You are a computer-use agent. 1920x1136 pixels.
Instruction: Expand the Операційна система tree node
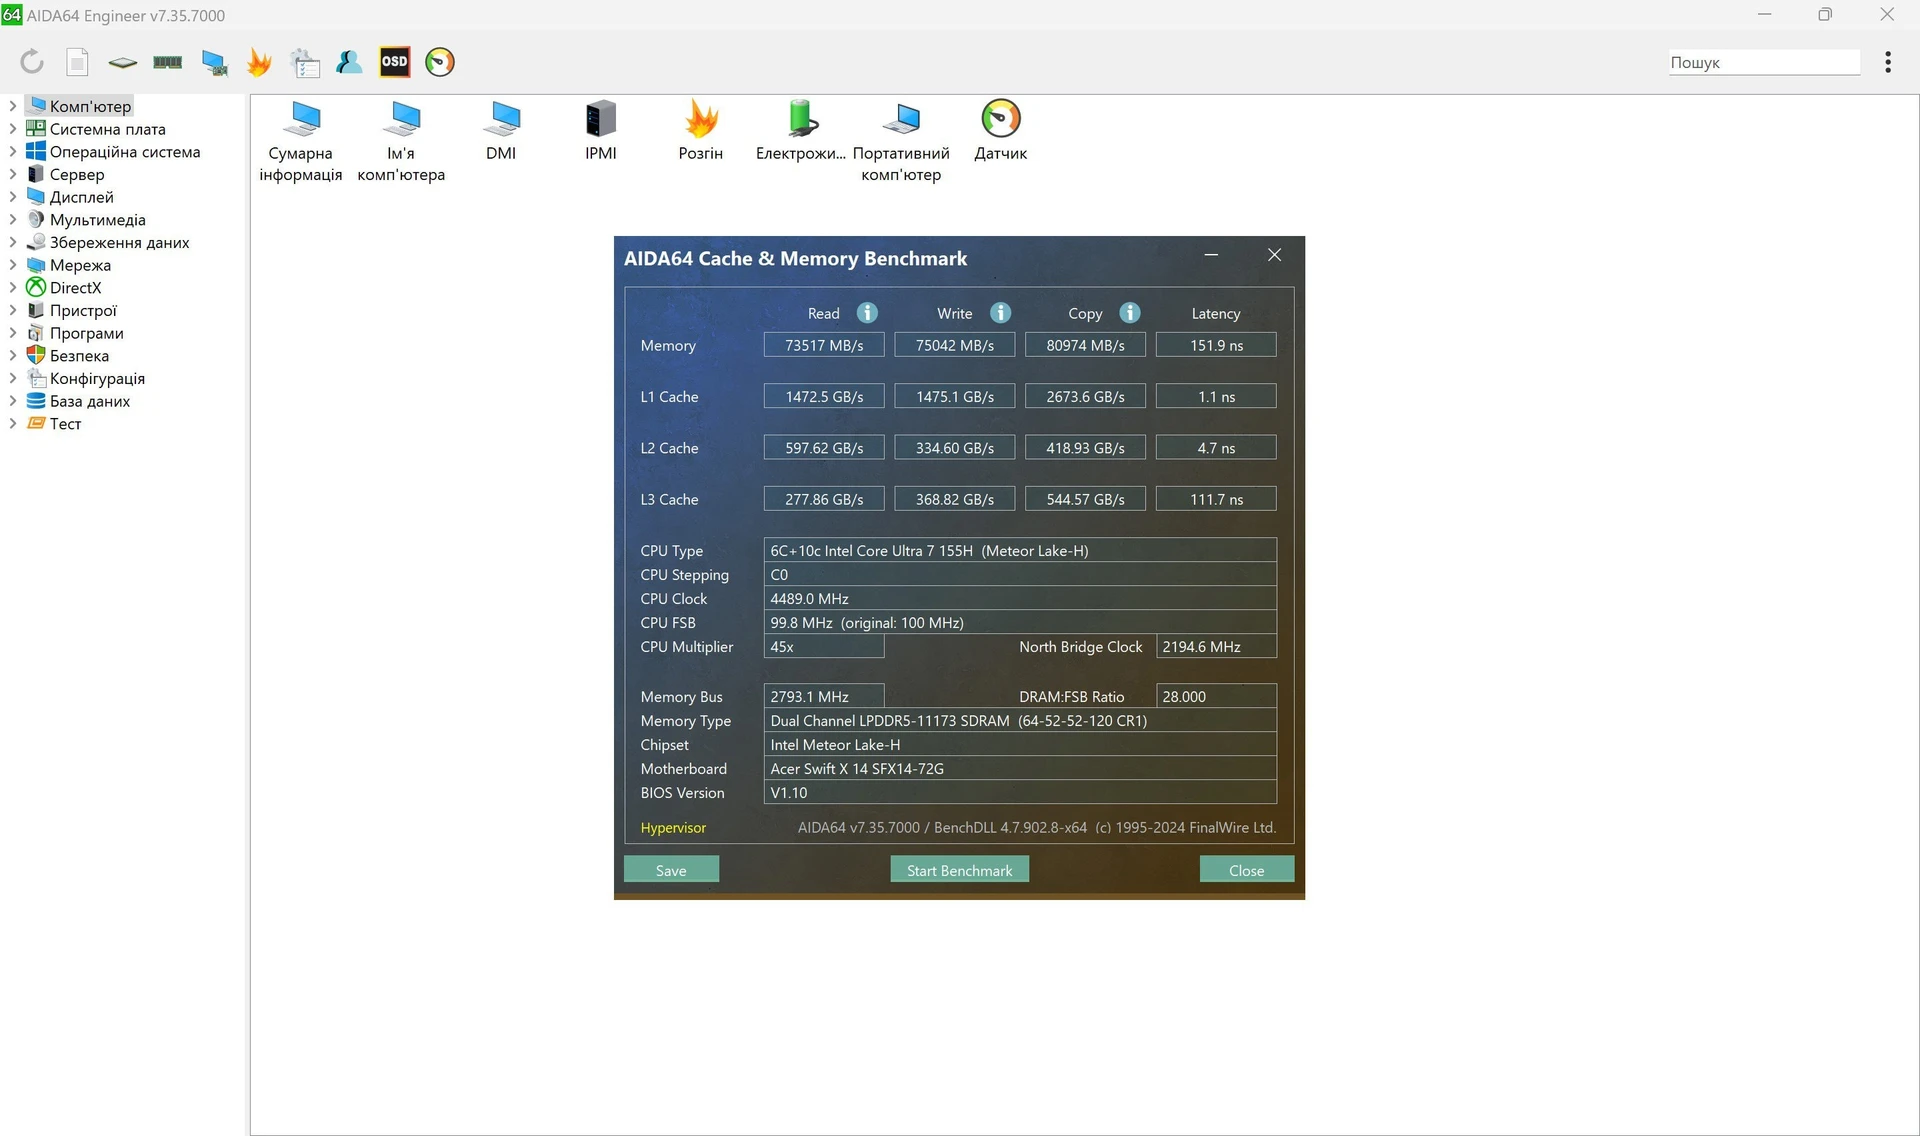coord(12,151)
